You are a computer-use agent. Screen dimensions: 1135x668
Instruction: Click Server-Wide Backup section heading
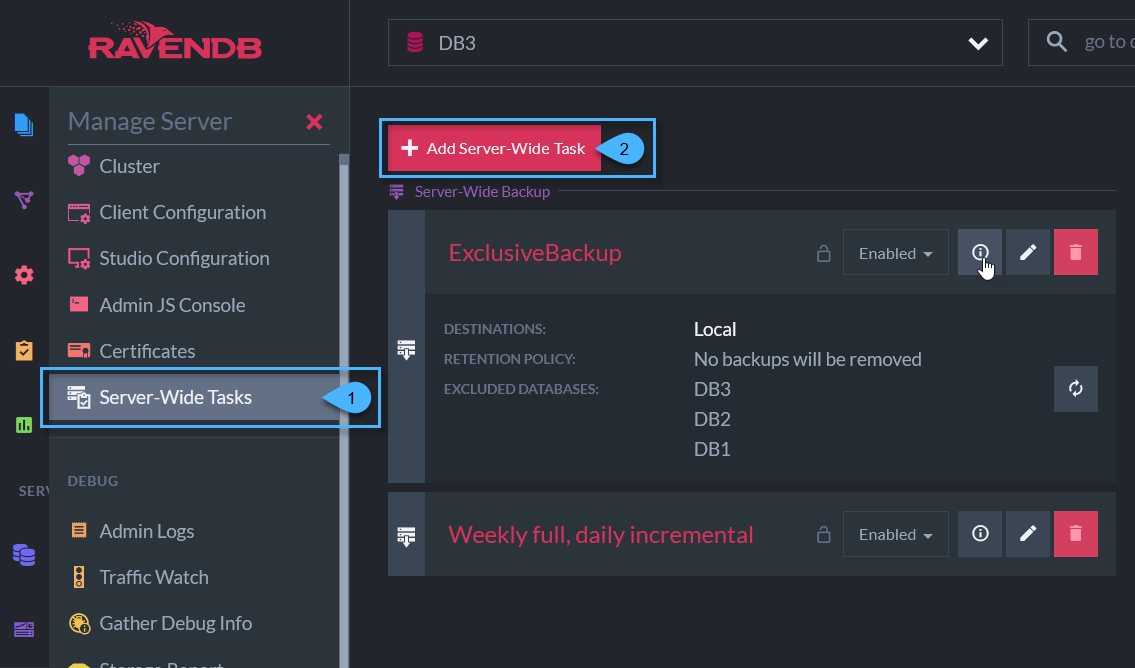click(482, 192)
